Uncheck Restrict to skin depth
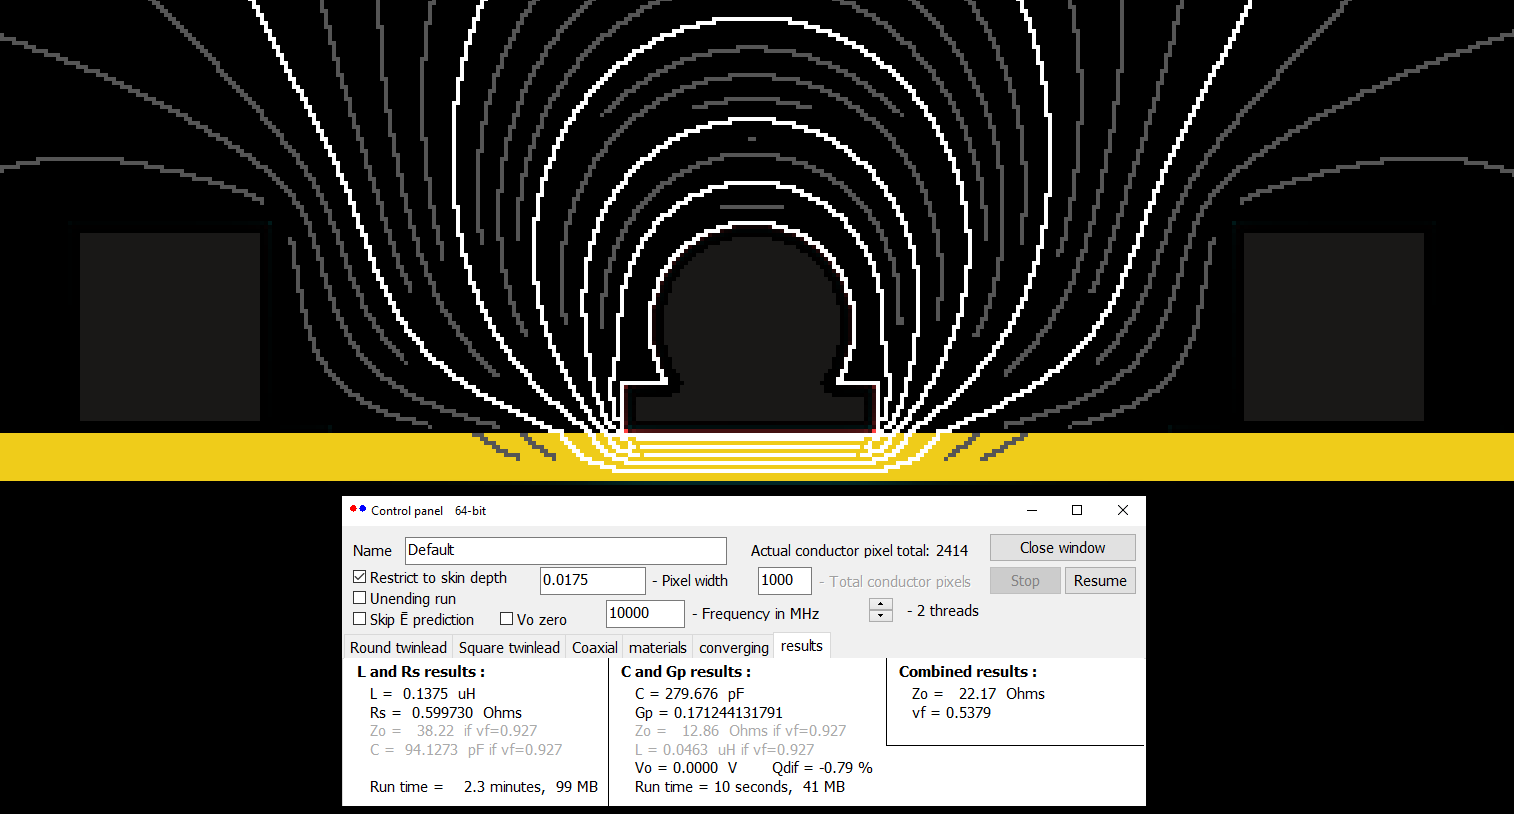 (x=360, y=577)
